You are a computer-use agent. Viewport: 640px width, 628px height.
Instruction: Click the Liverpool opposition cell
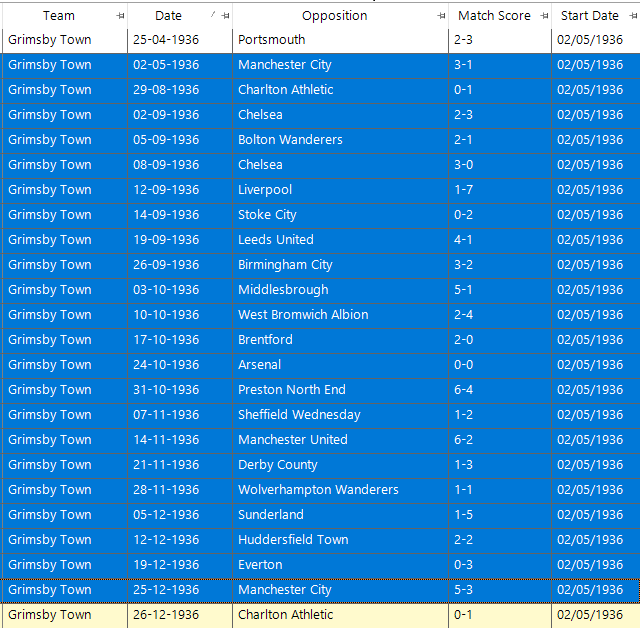[340, 190]
